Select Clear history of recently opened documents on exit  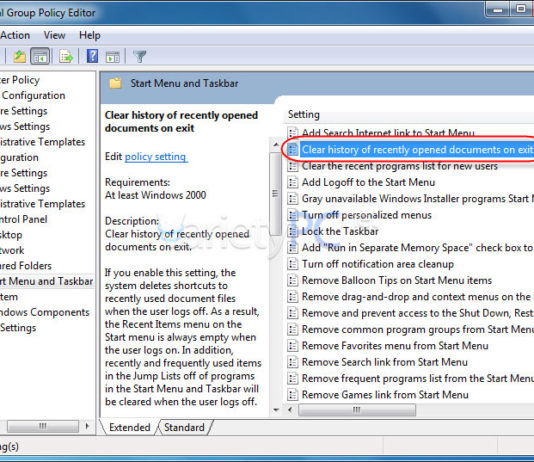click(417, 150)
